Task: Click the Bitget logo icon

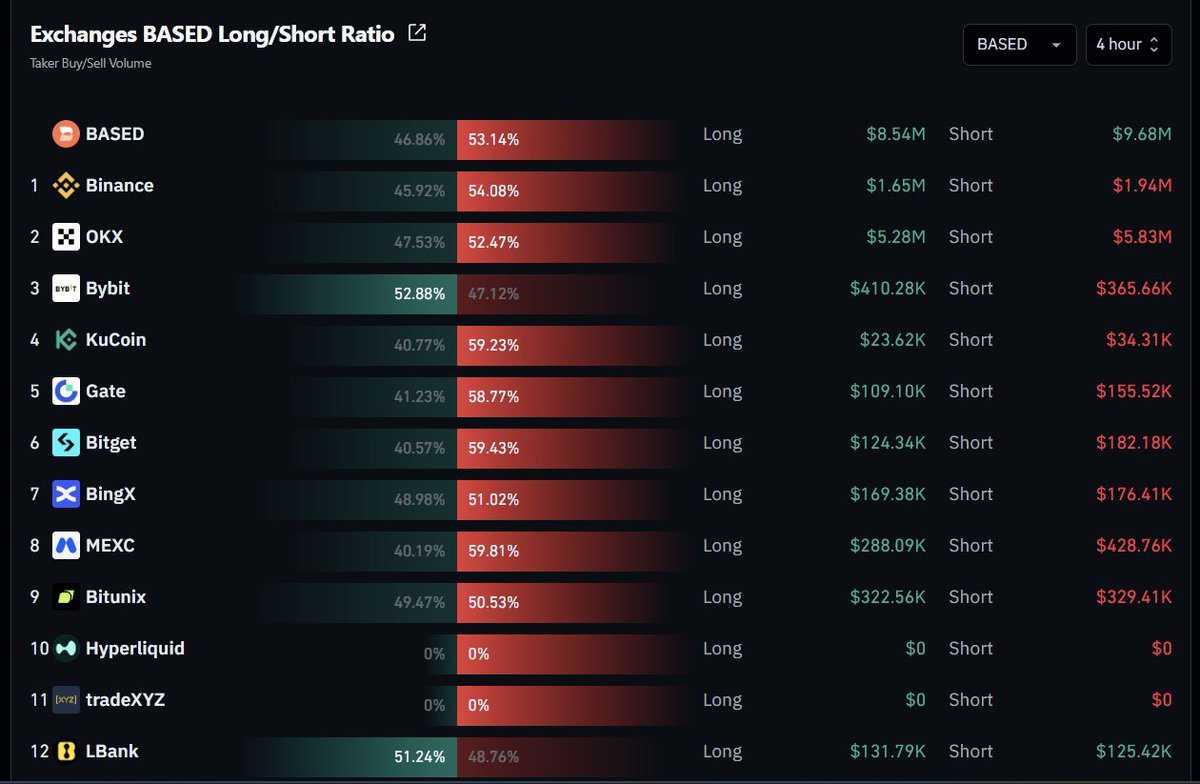Action: [66, 442]
